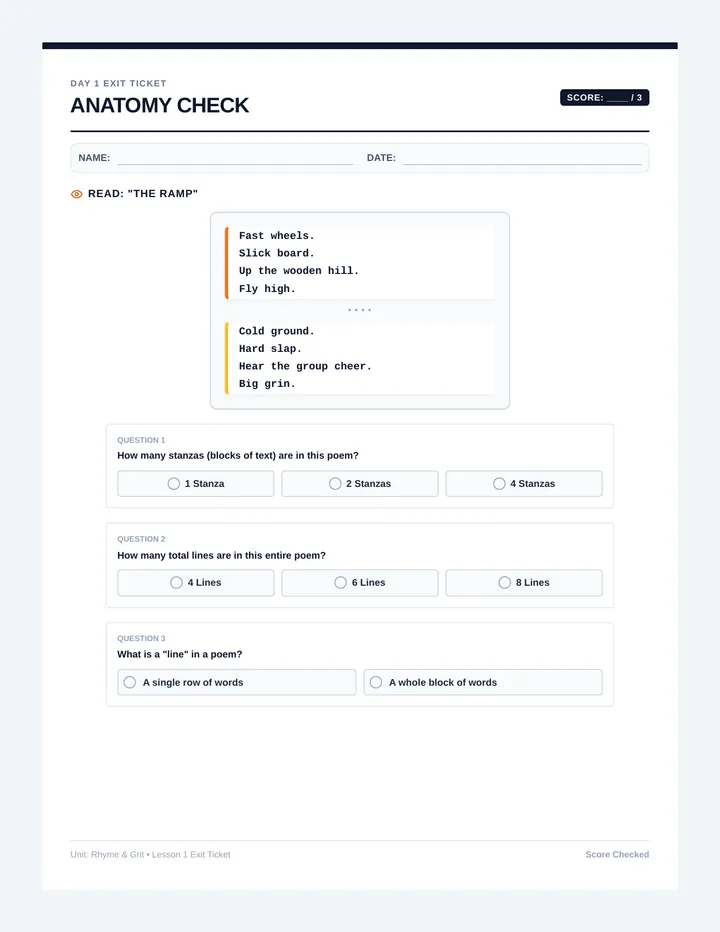Click the orange bar beside first stanza
The image size is (720, 932).
tap(227, 262)
